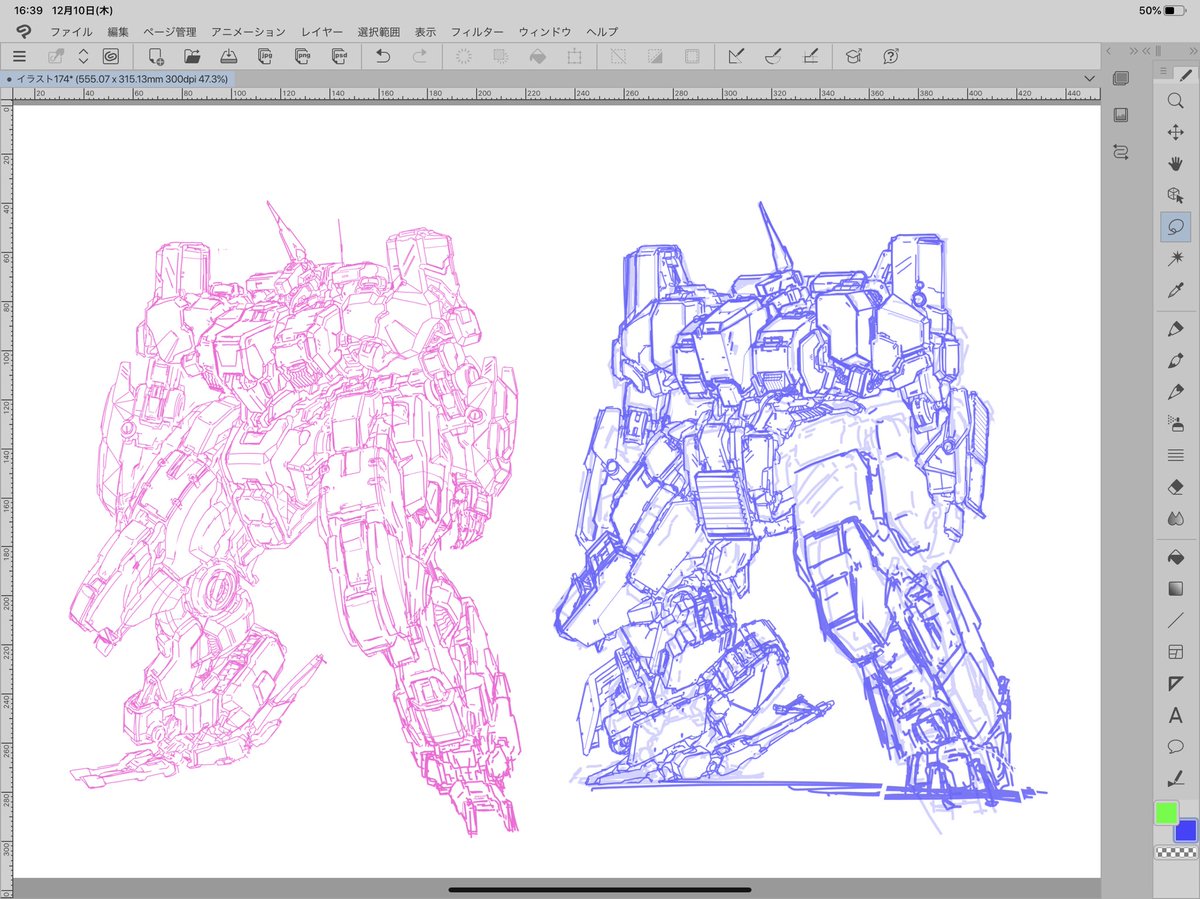Screen dimensions: 1200x899
Task: Click the Fill selection bucket icon
Action: pos(538,57)
